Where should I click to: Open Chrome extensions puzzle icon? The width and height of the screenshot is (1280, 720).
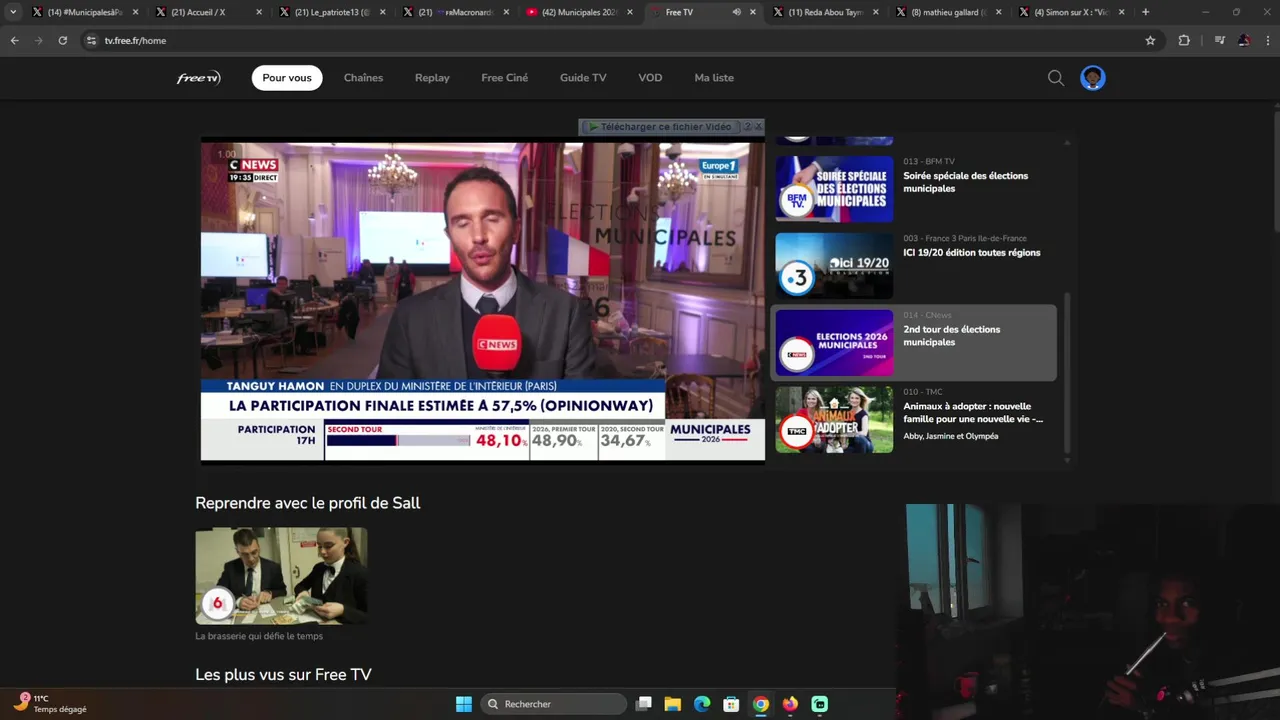1184,40
